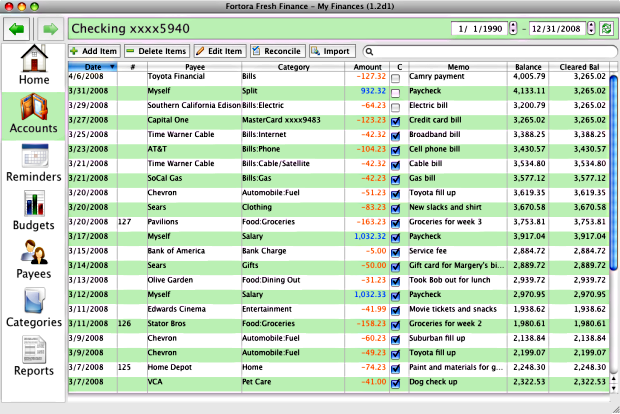Click the start date field 1/1/1990
This screenshot has width=620, height=414.
(x=480, y=28)
